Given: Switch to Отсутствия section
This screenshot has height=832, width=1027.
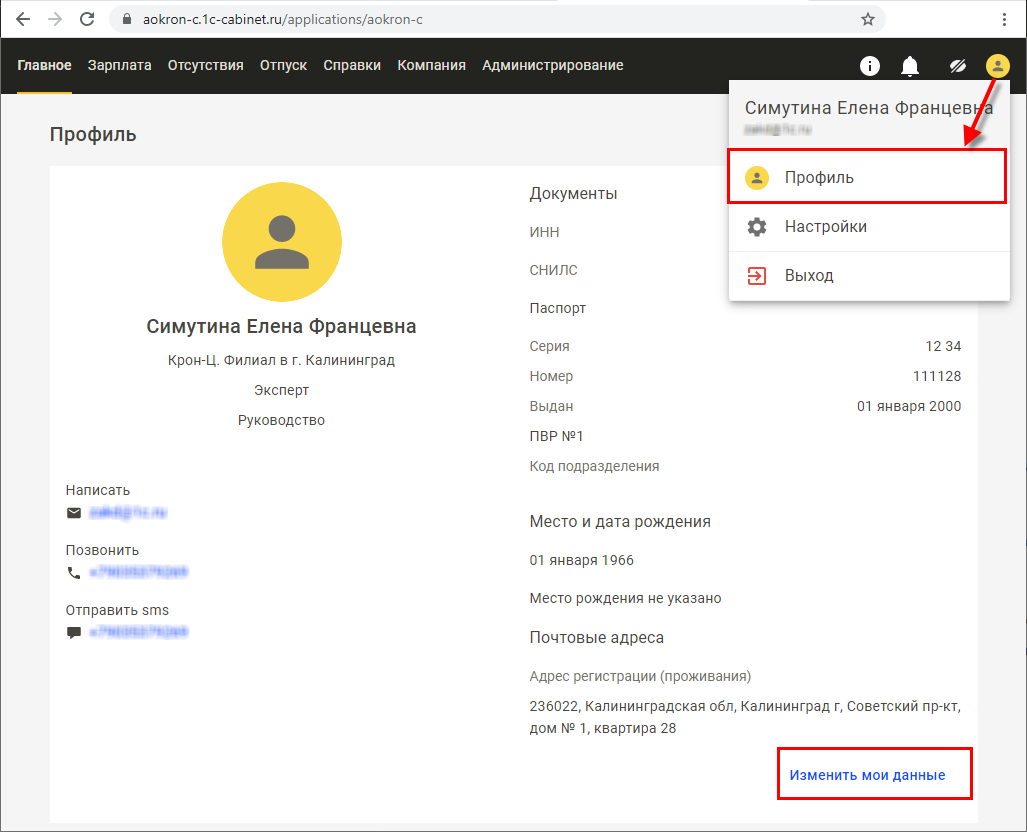Looking at the screenshot, I should coord(205,66).
